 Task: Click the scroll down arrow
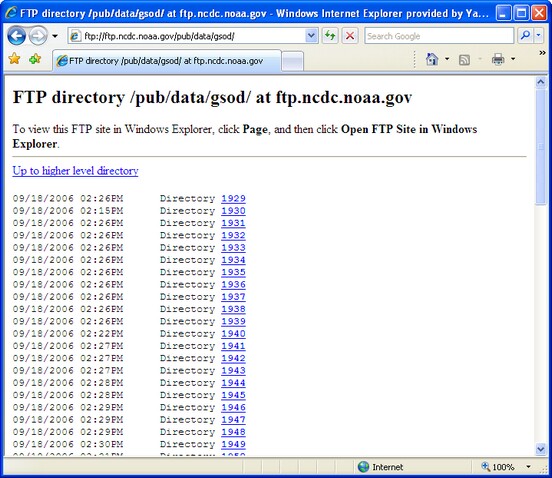point(541,449)
